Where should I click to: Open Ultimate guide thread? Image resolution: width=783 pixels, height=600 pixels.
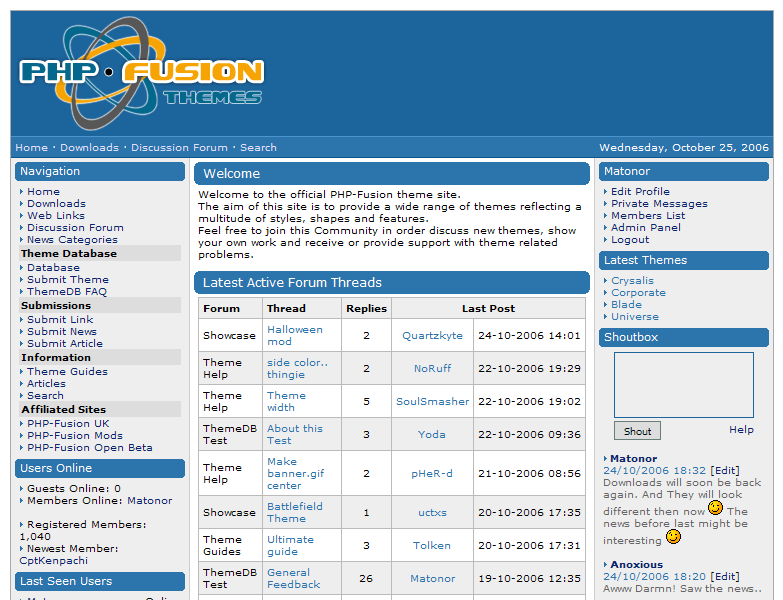pyautogui.click(x=290, y=545)
